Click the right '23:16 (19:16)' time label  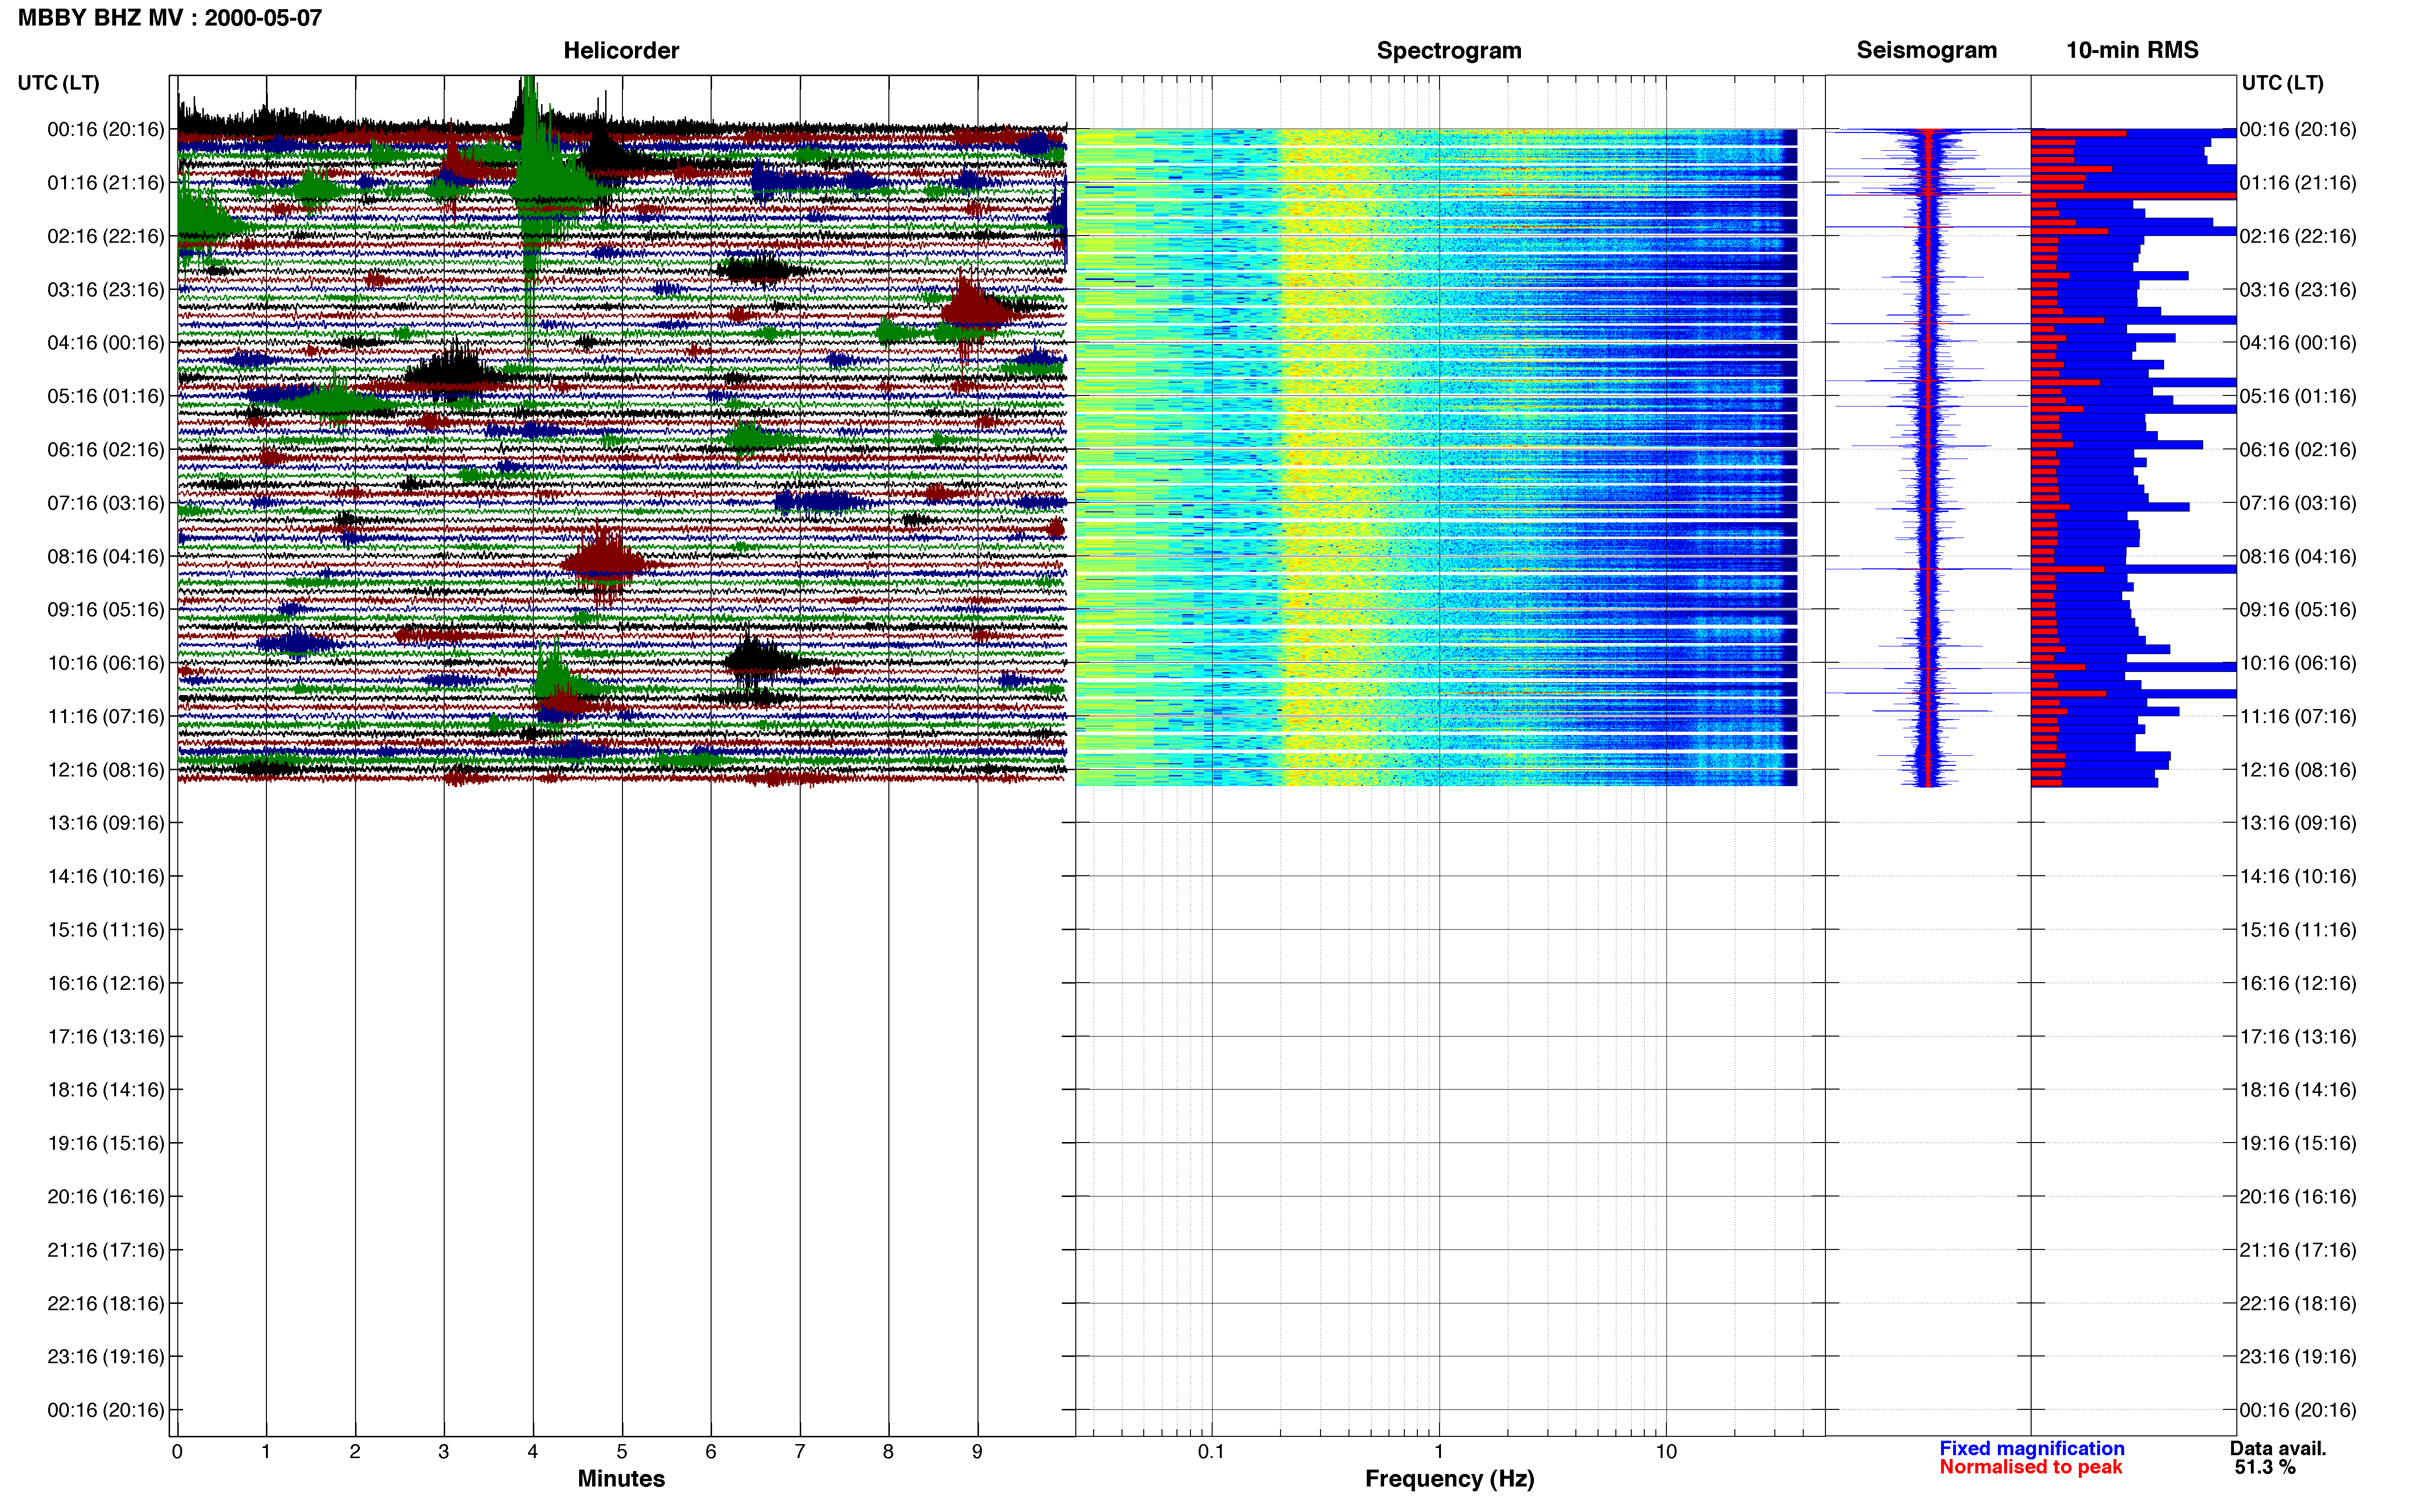click(x=2298, y=1357)
